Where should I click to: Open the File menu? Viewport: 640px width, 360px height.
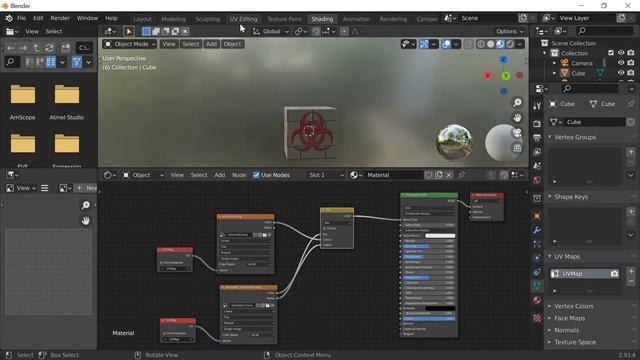coord(21,18)
